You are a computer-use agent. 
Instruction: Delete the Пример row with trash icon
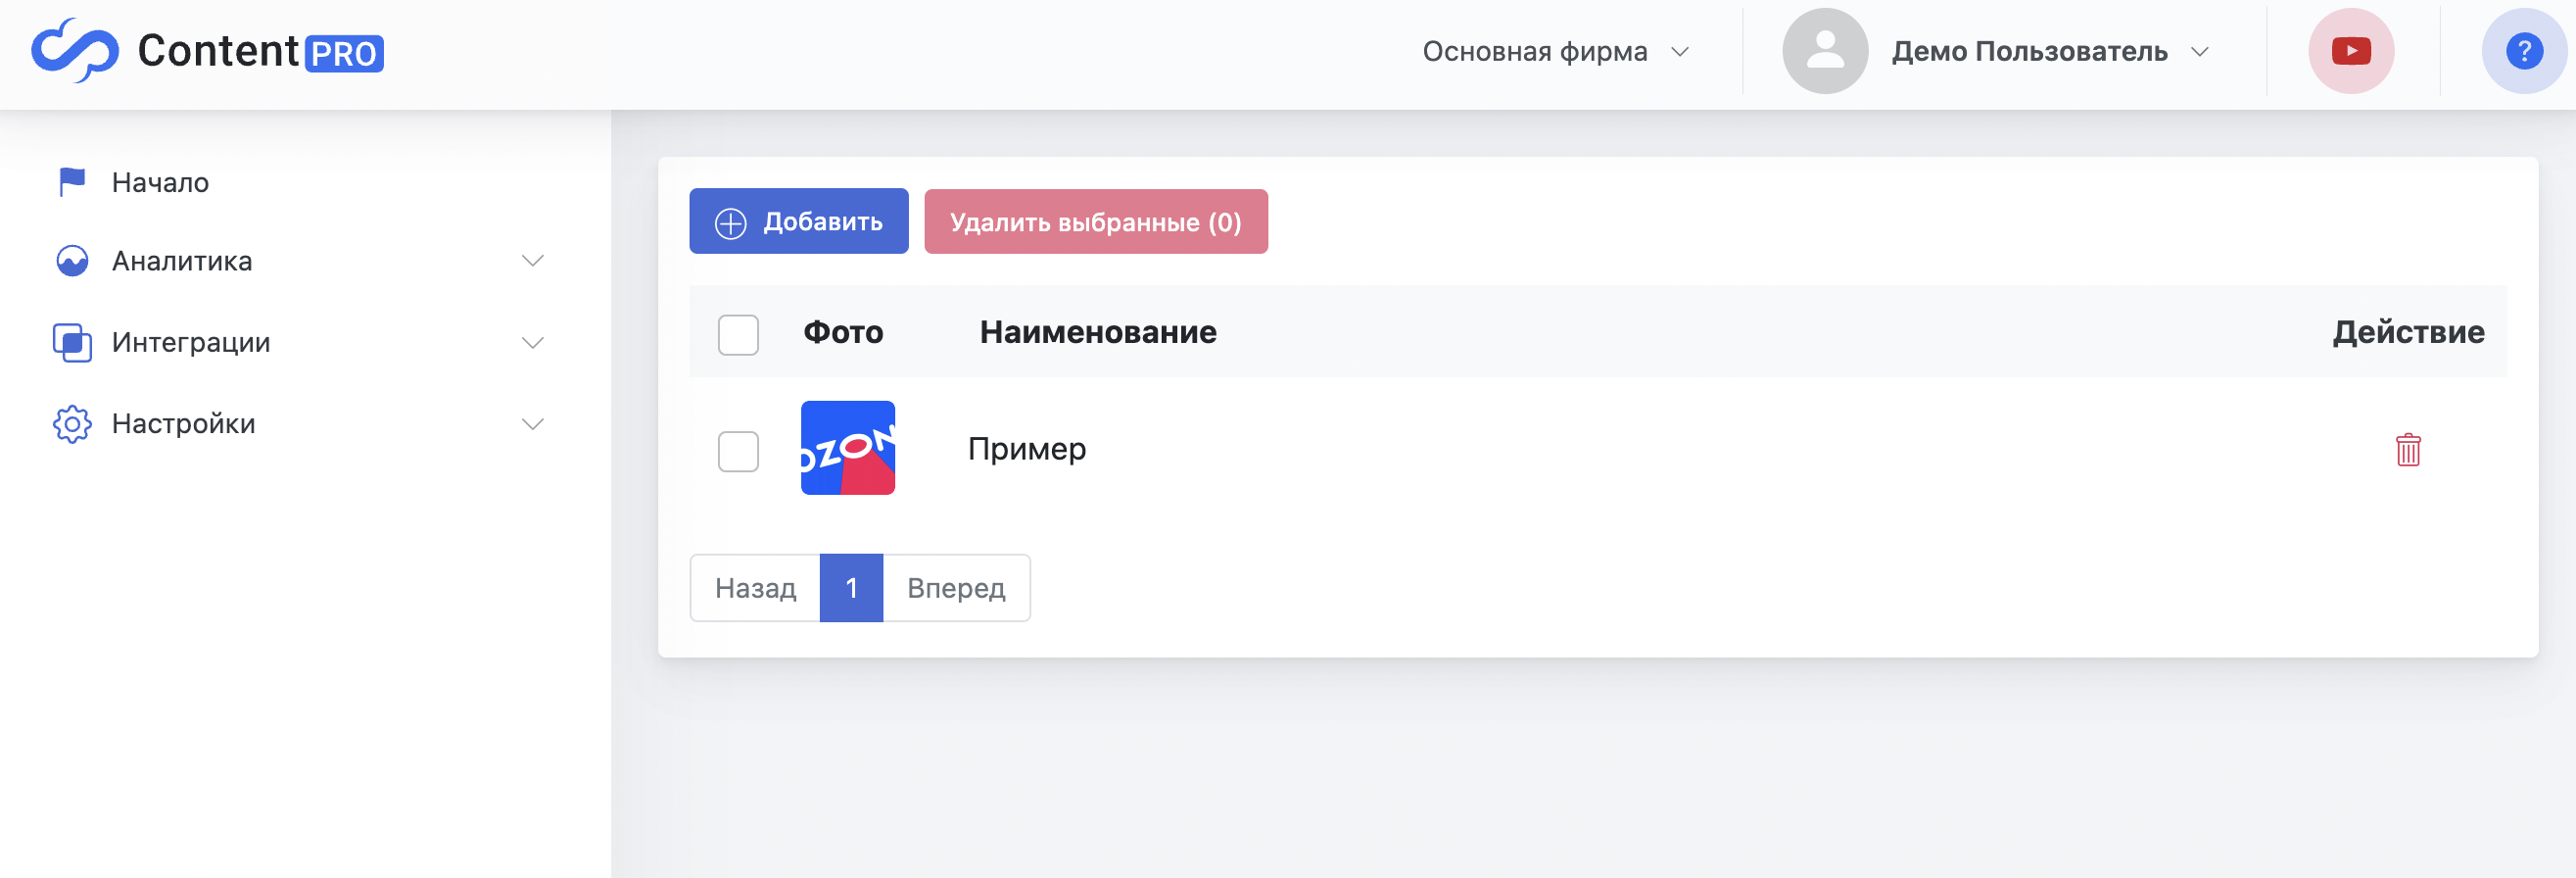[x=2408, y=449]
